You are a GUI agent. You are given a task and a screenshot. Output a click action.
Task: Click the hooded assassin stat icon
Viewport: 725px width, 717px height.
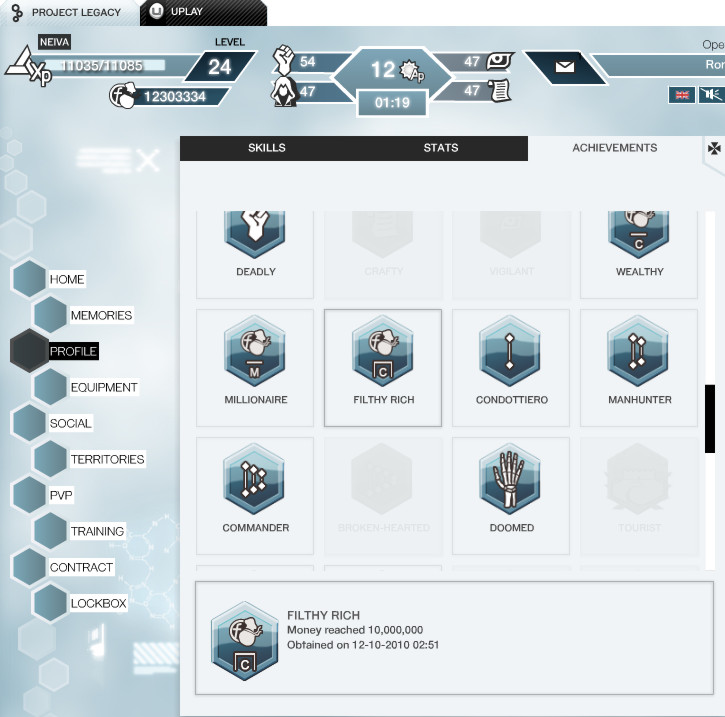tap(283, 92)
